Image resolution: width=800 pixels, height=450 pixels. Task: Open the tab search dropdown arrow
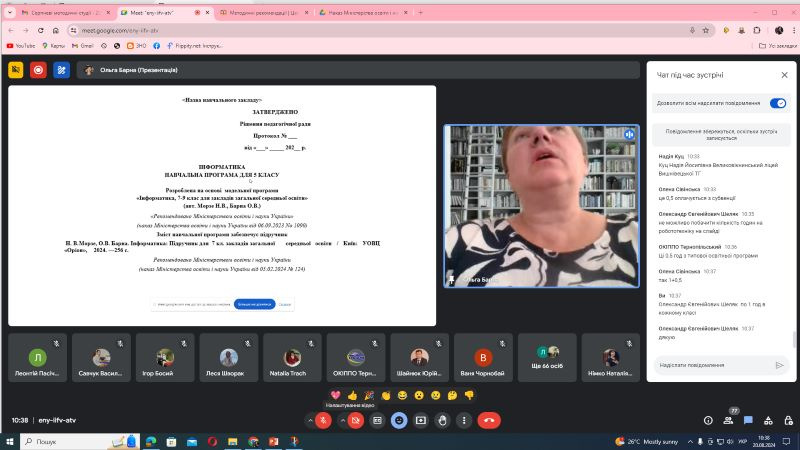[x=10, y=13]
